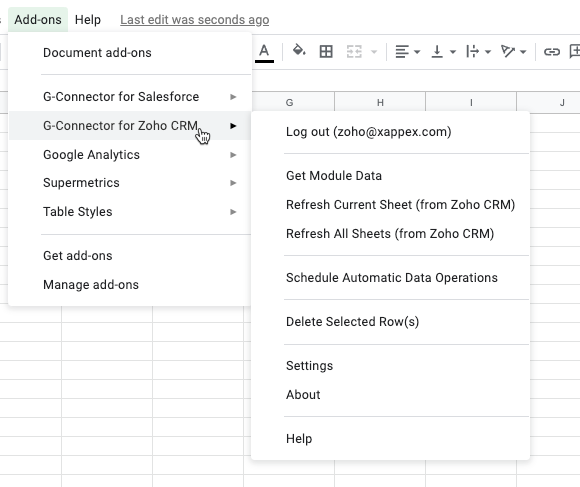Image resolution: width=580 pixels, height=487 pixels.
Task: Expand Table Styles submenu
Action: (129, 212)
